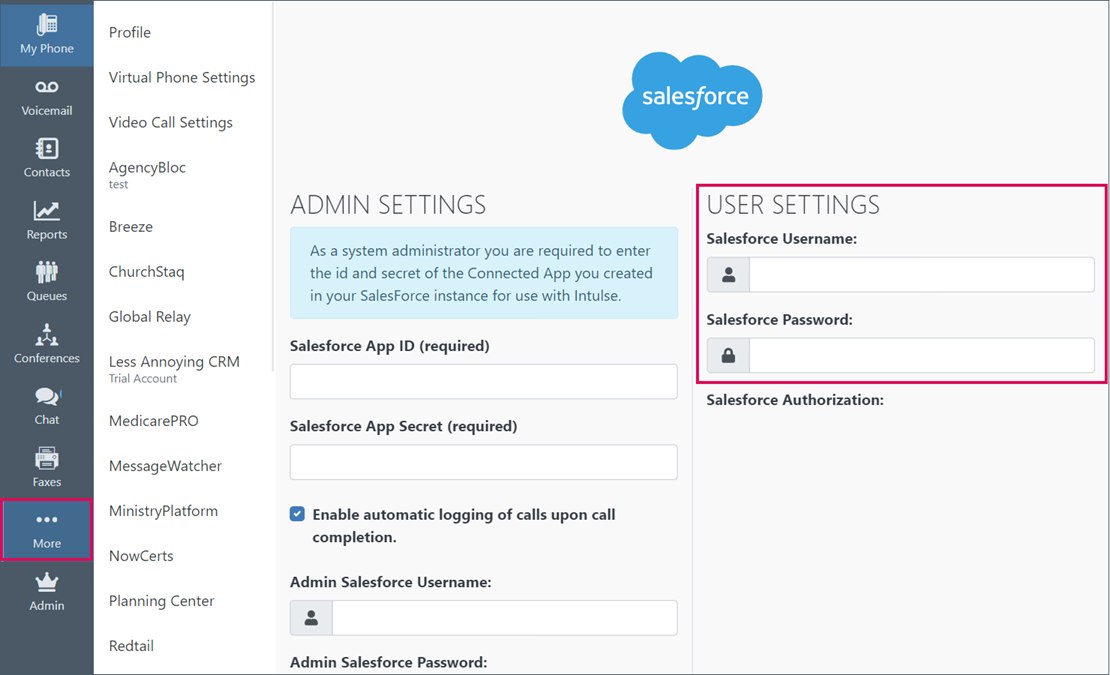The height and width of the screenshot is (675, 1110).
Task: Click the system administrator info notice
Action: click(x=484, y=273)
